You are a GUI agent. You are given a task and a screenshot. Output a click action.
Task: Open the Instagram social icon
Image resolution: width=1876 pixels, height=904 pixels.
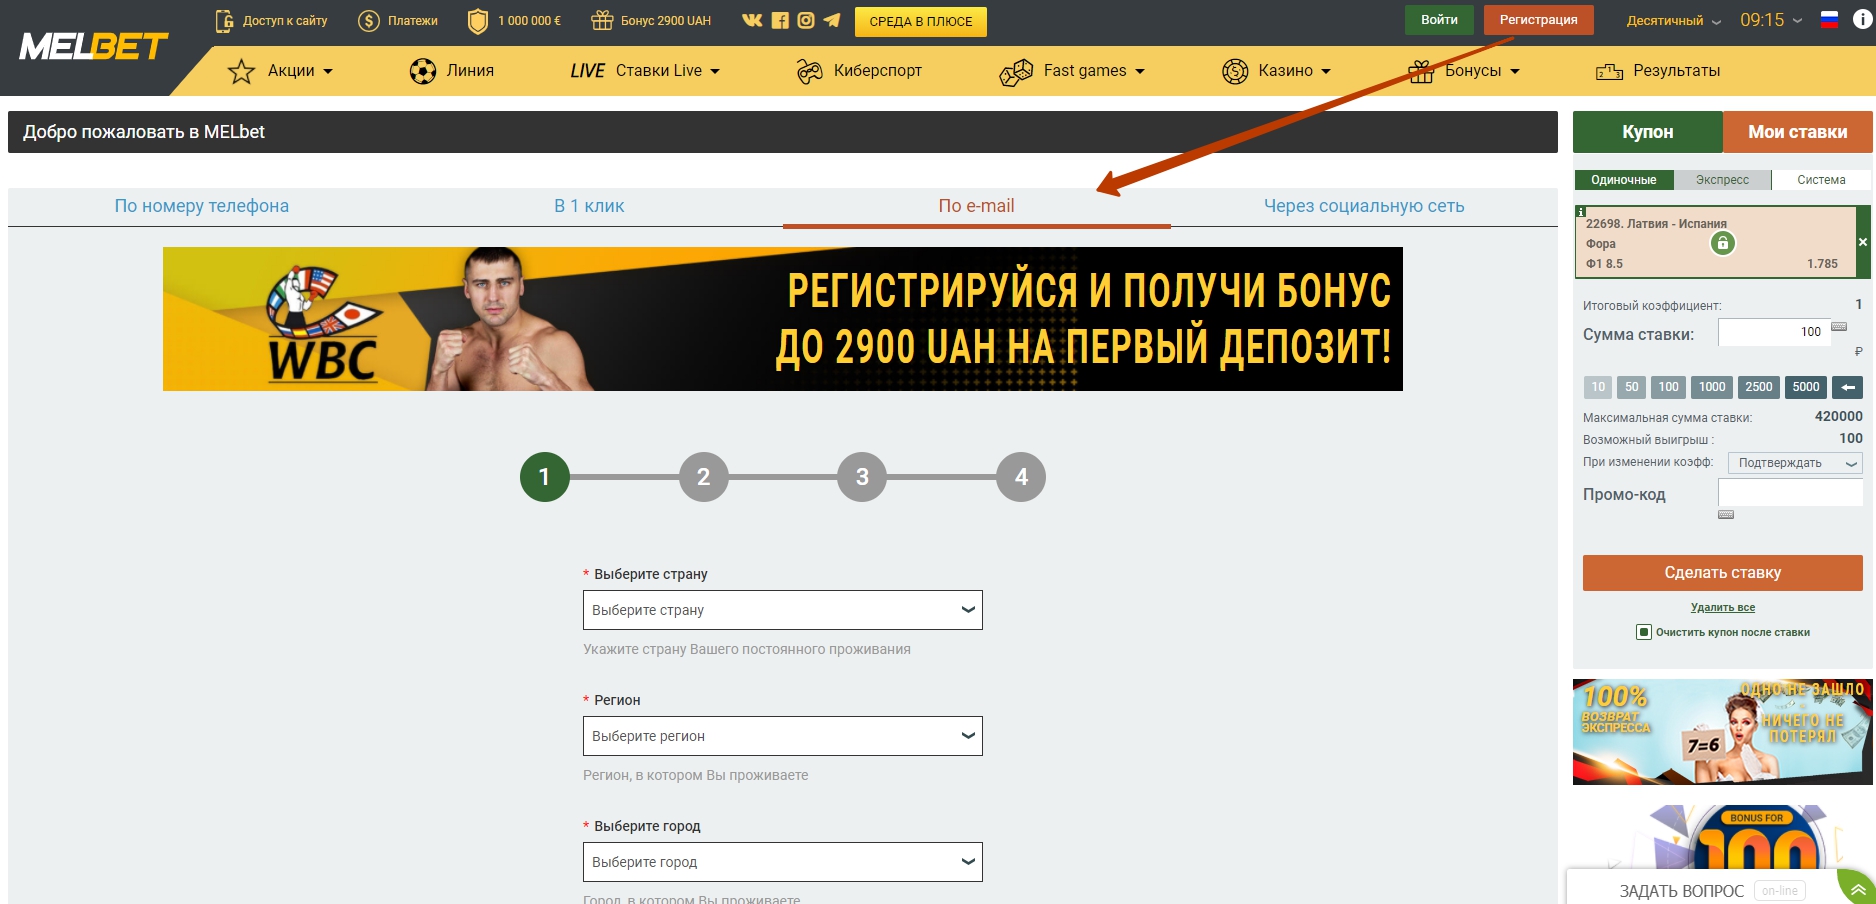[806, 20]
